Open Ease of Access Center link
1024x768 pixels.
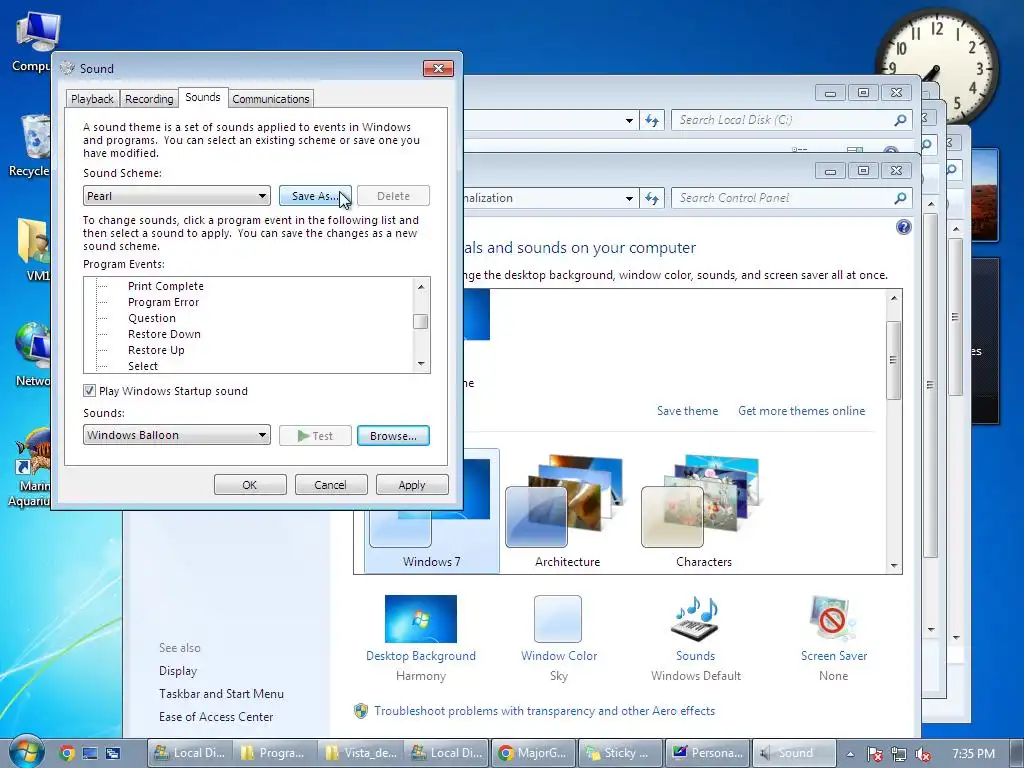pyautogui.click(x=216, y=716)
